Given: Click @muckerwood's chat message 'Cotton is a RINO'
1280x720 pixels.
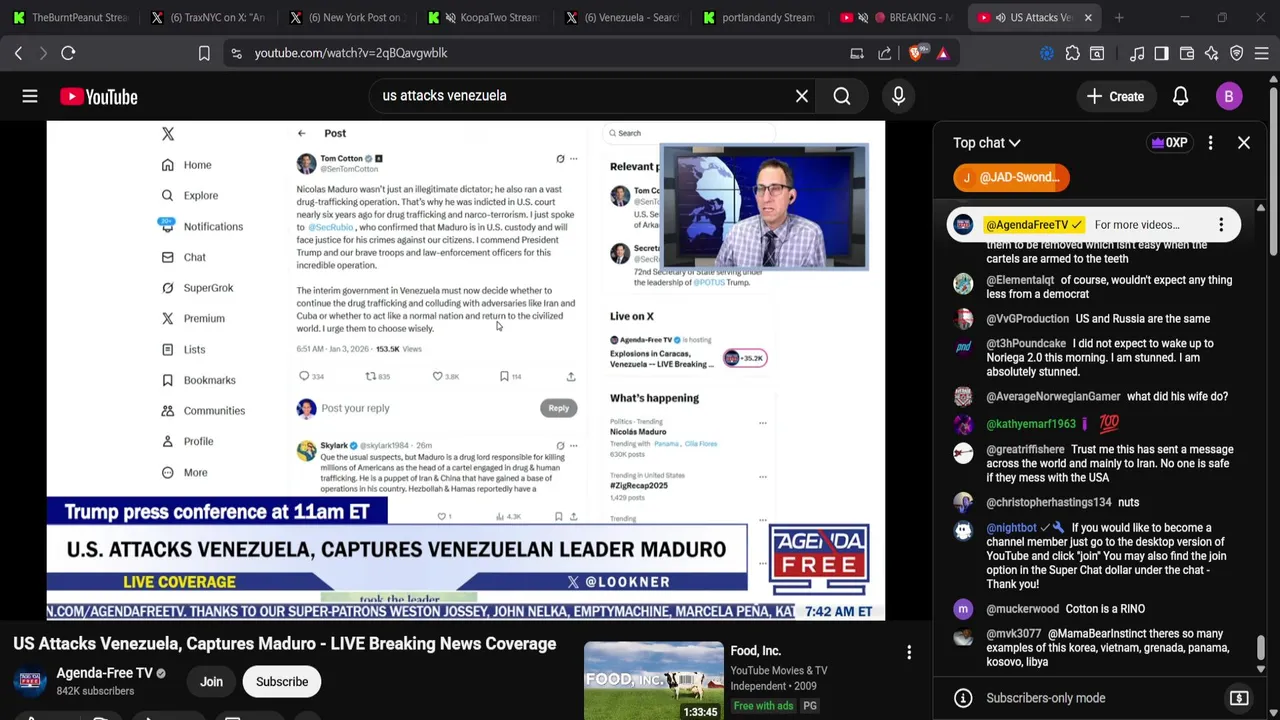Looking at the screenshot, I should tap(1104, 609).
